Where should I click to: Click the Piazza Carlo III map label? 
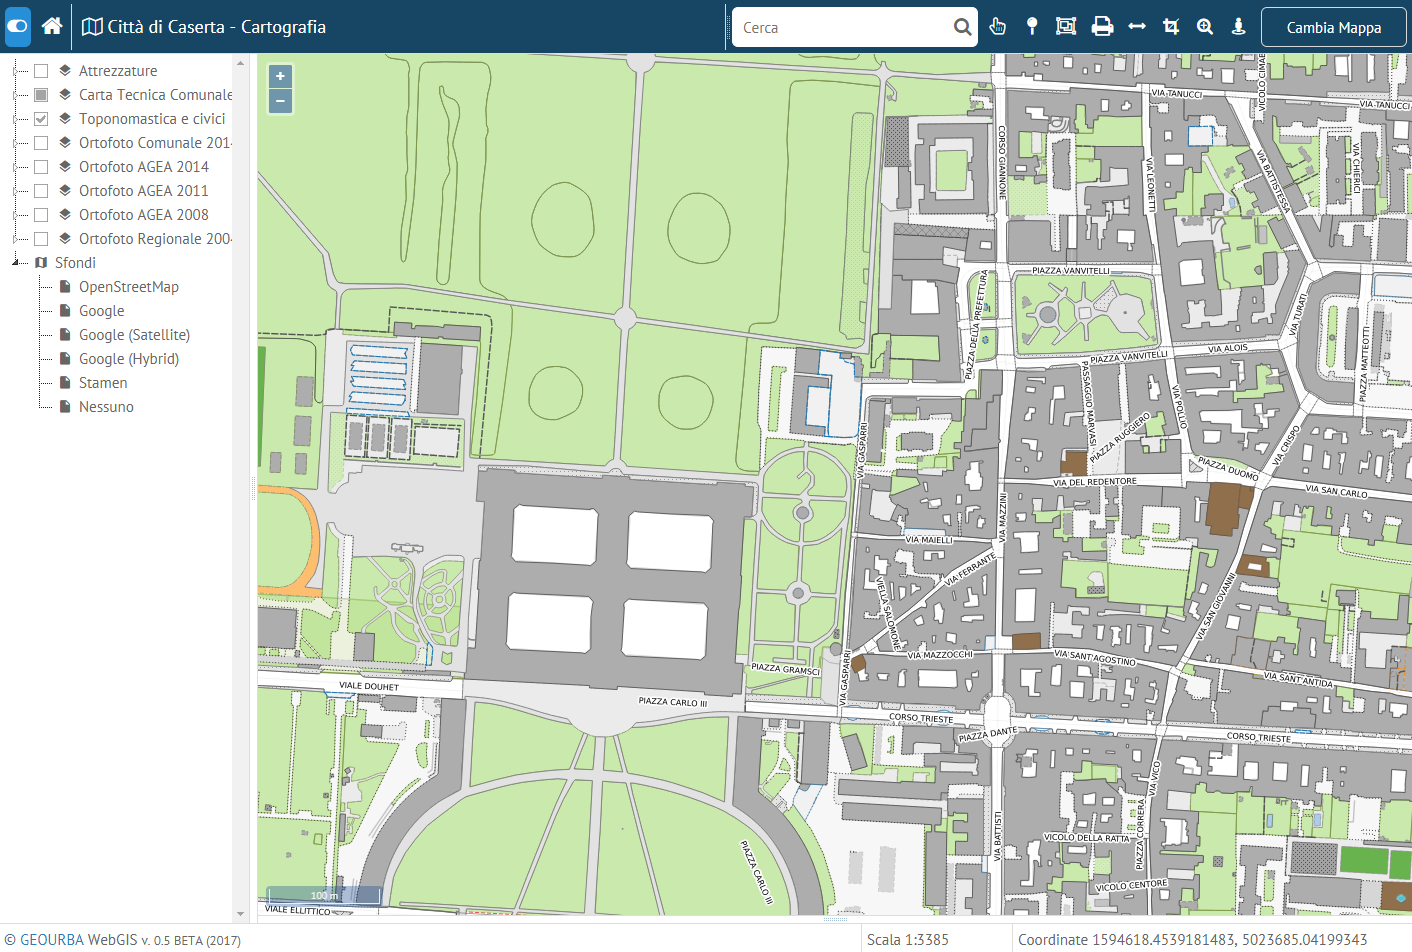coord(673,702)
